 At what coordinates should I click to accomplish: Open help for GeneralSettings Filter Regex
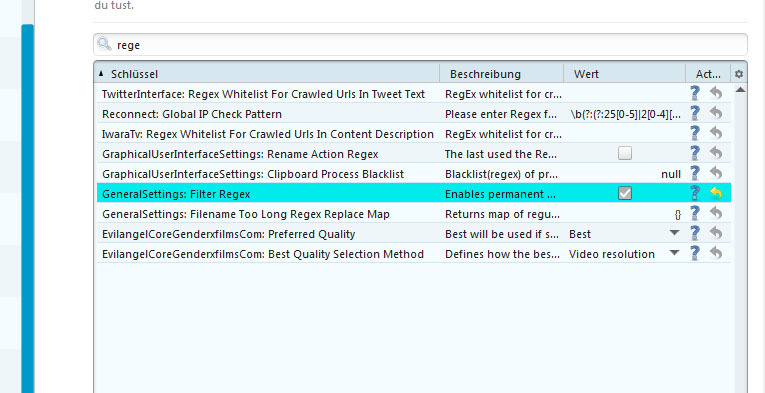pos(695,194)
